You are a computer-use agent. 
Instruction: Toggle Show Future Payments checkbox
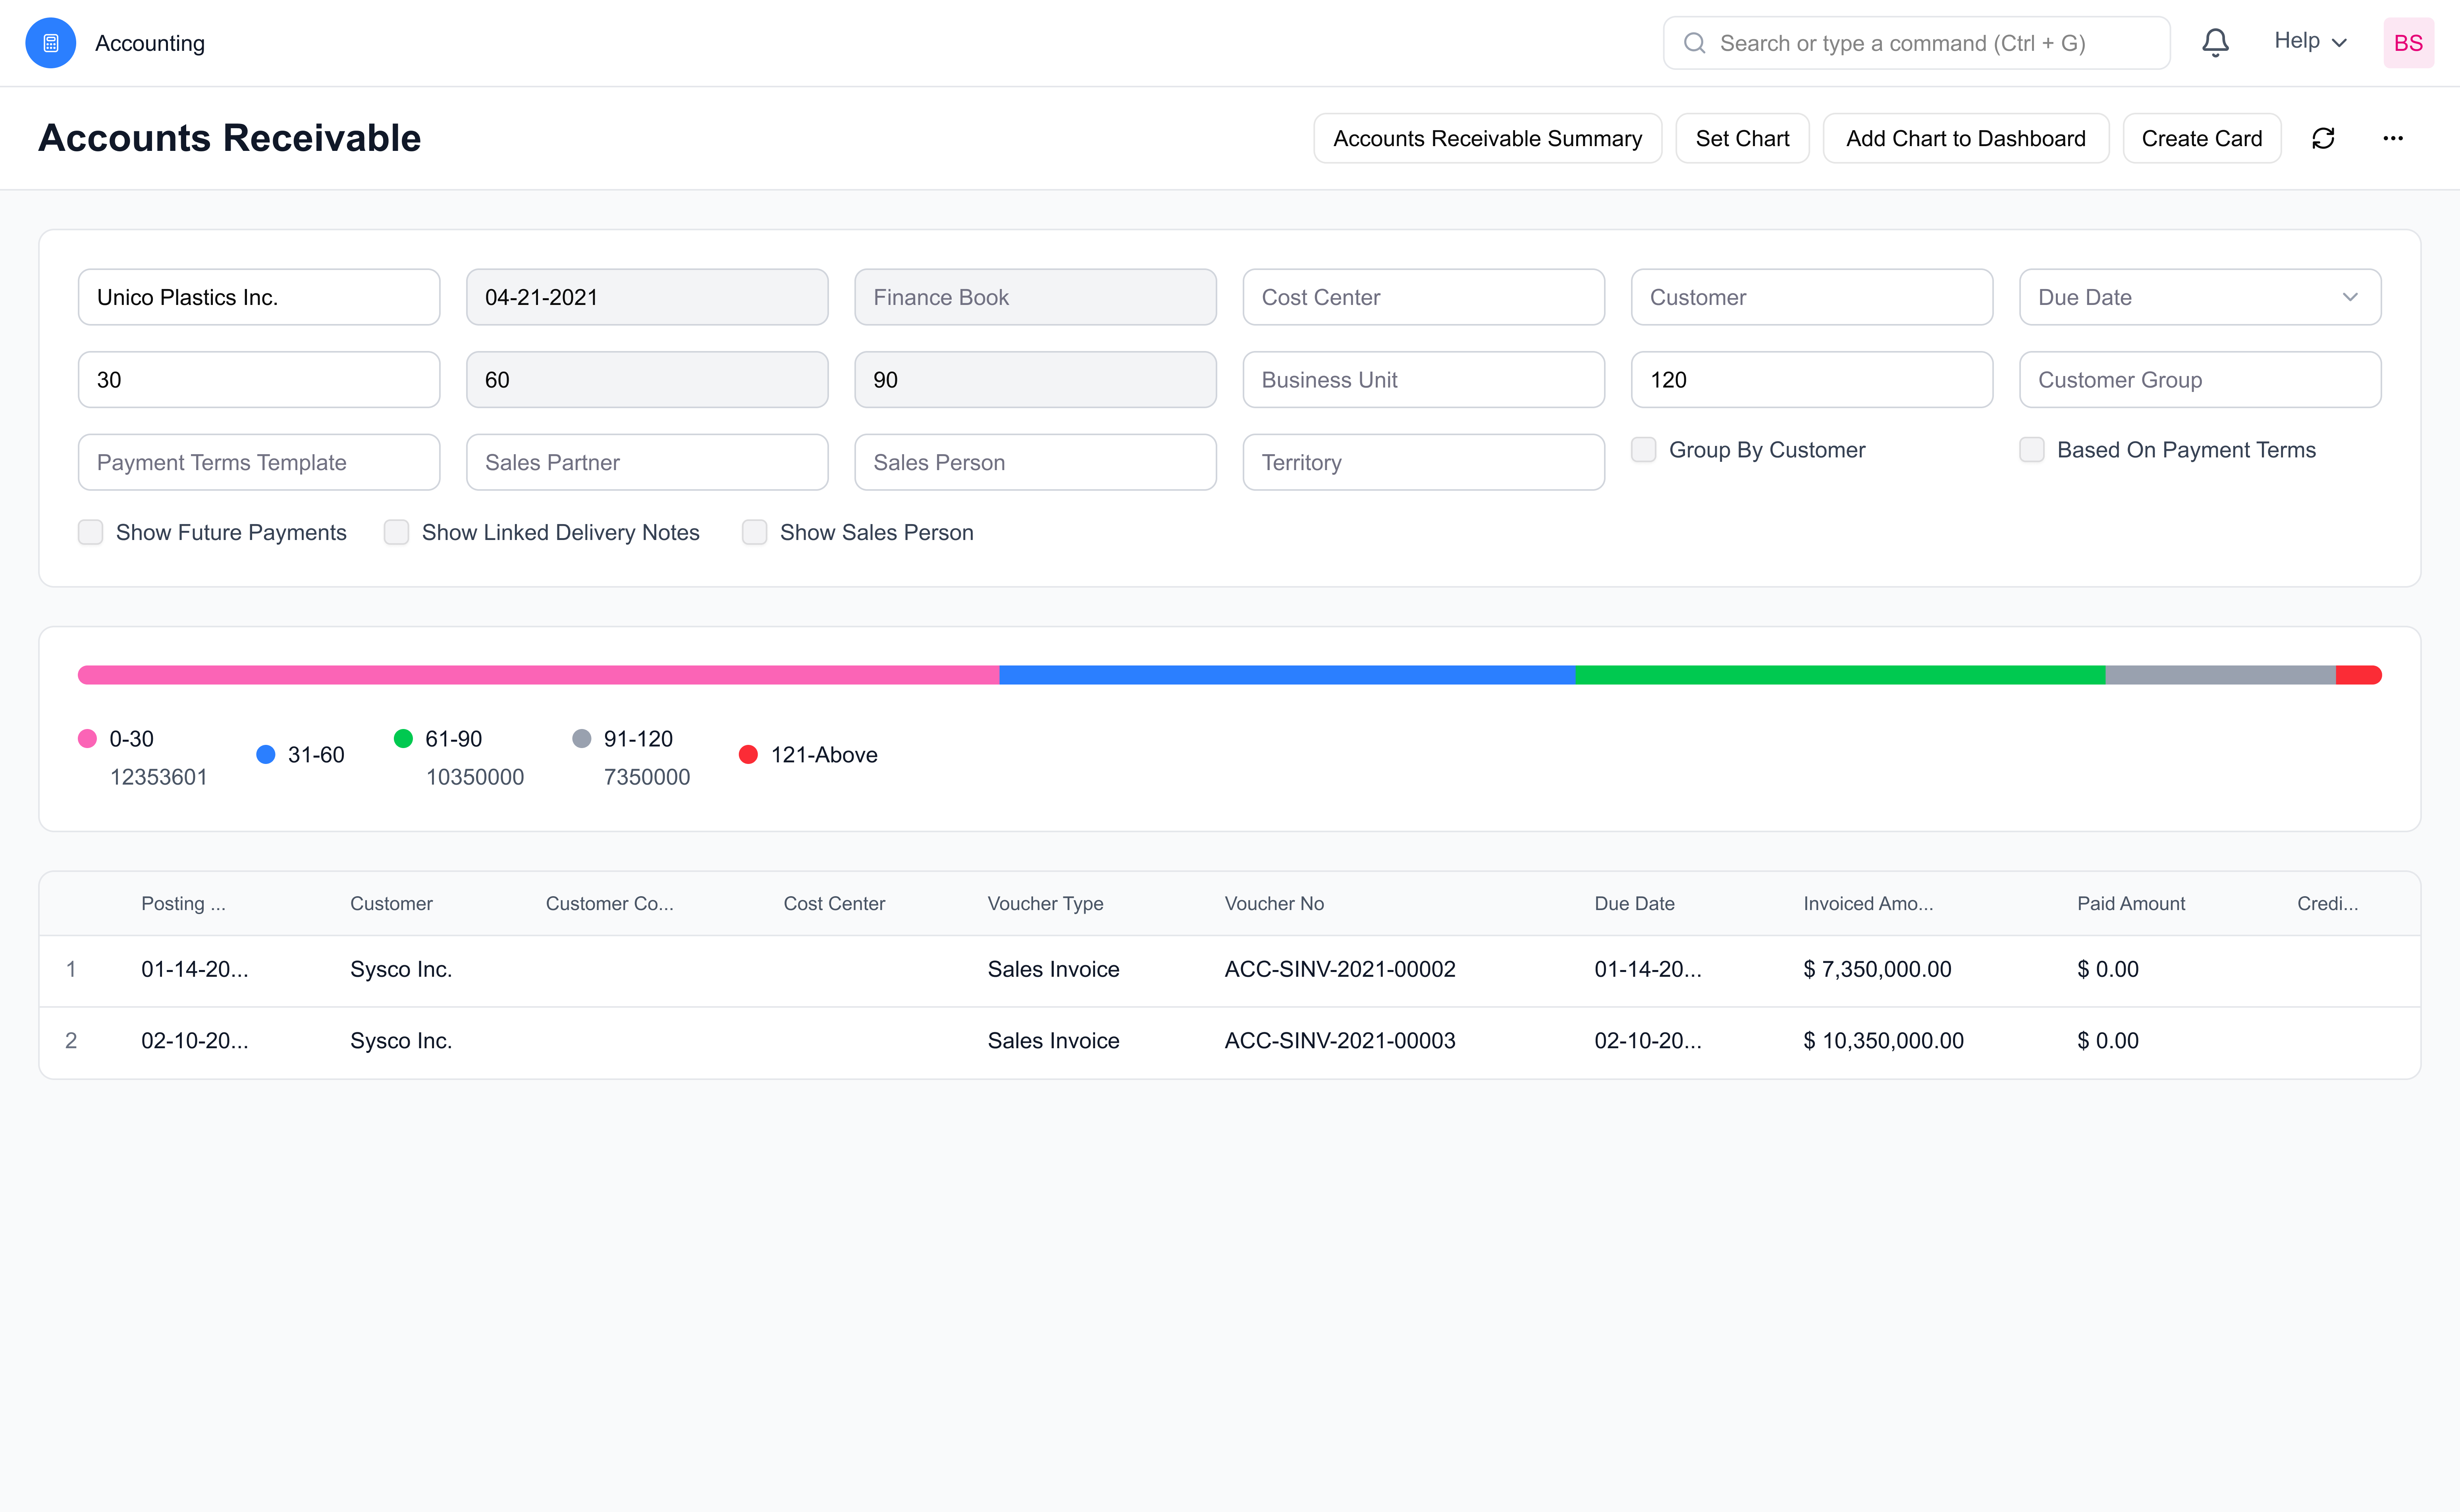click(91, 532)
